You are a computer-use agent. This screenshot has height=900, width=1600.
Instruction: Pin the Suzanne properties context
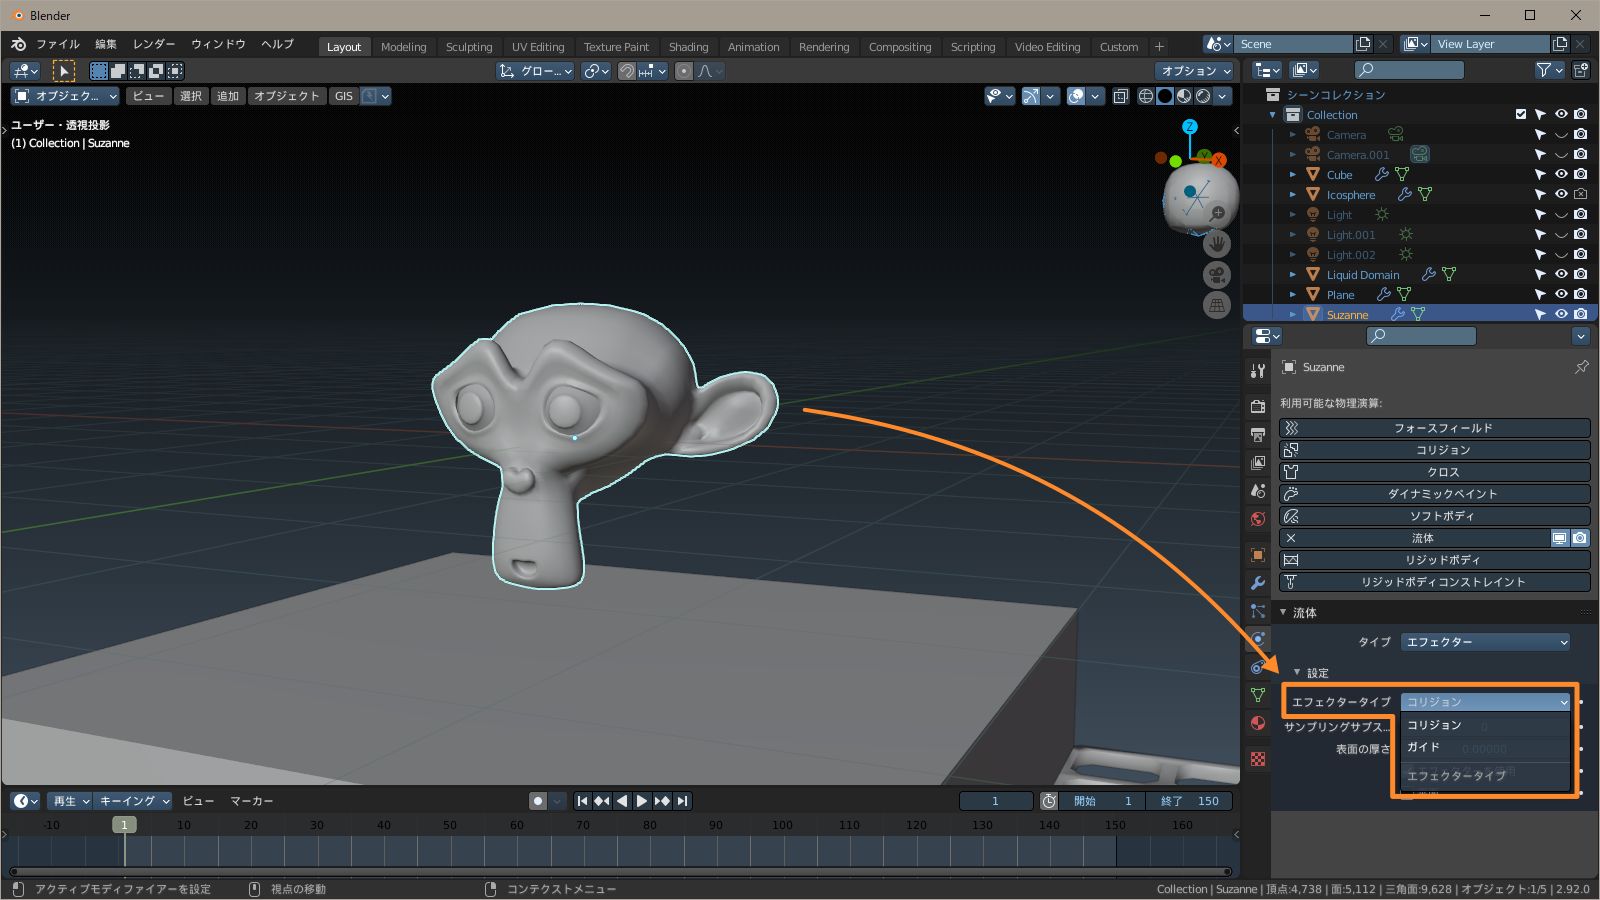pos(1582,367)
